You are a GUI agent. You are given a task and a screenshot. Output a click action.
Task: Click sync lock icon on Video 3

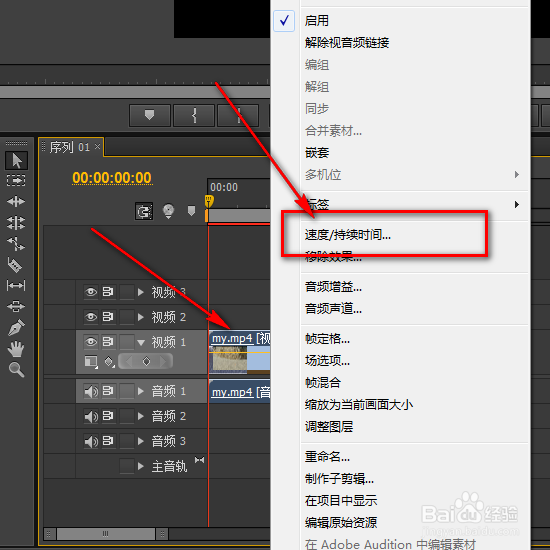click(x=108, y=292)
